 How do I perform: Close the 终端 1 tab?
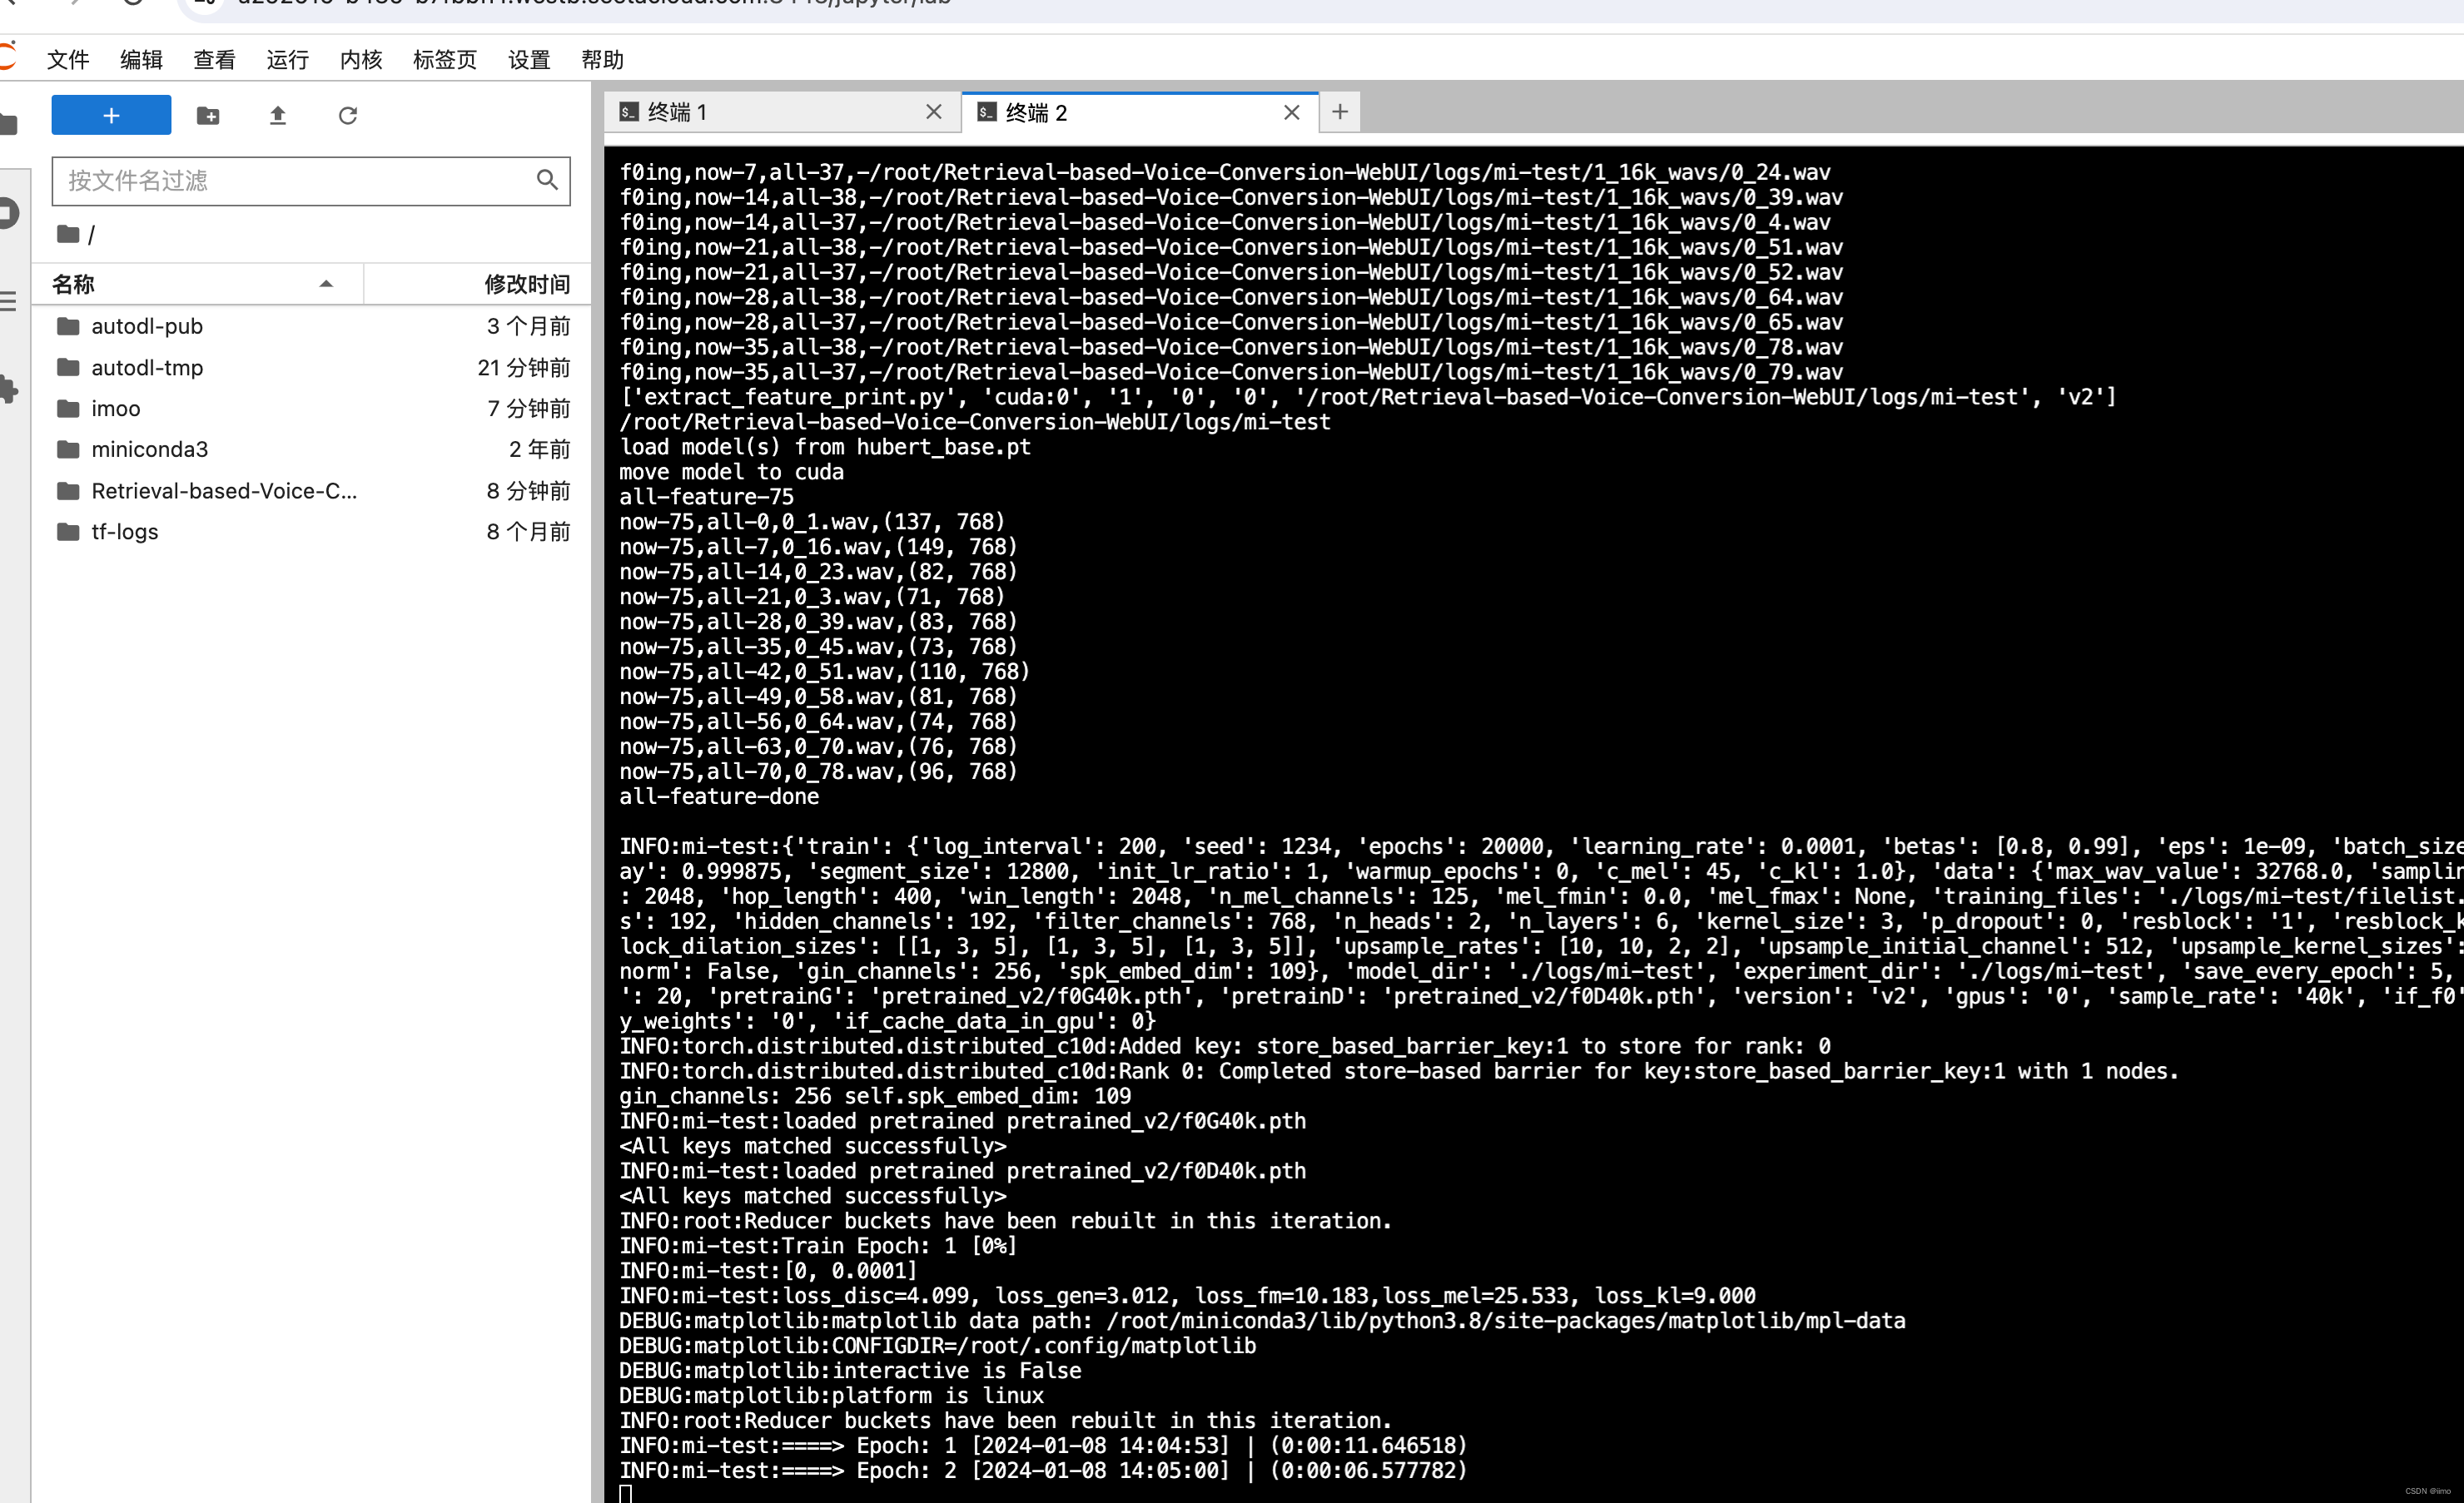933,112
